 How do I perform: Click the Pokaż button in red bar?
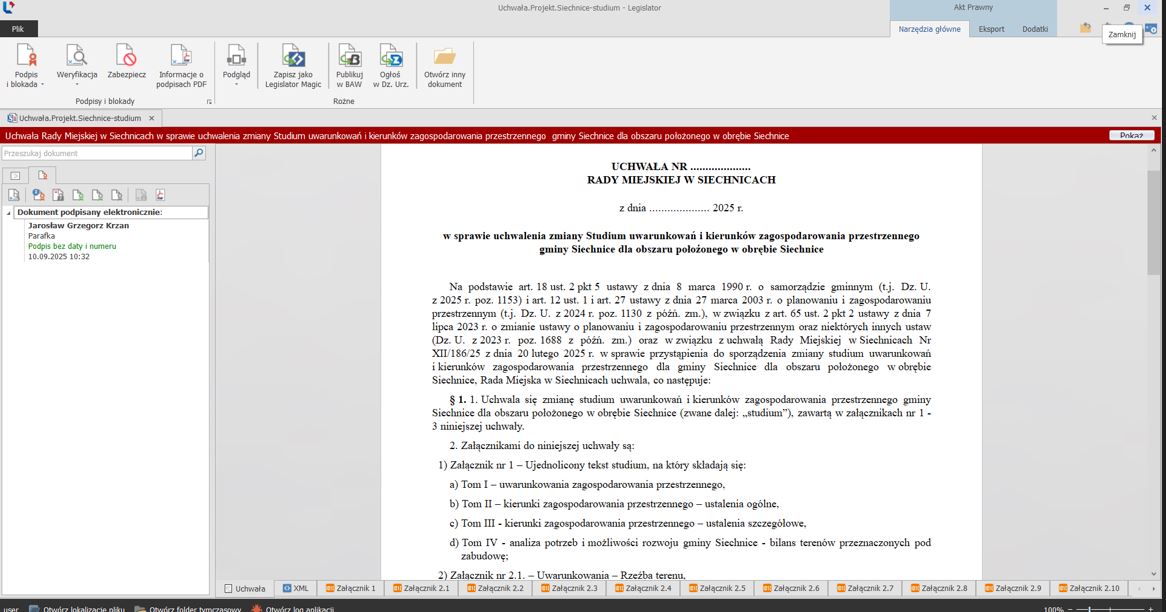[x=1131, y=136]
